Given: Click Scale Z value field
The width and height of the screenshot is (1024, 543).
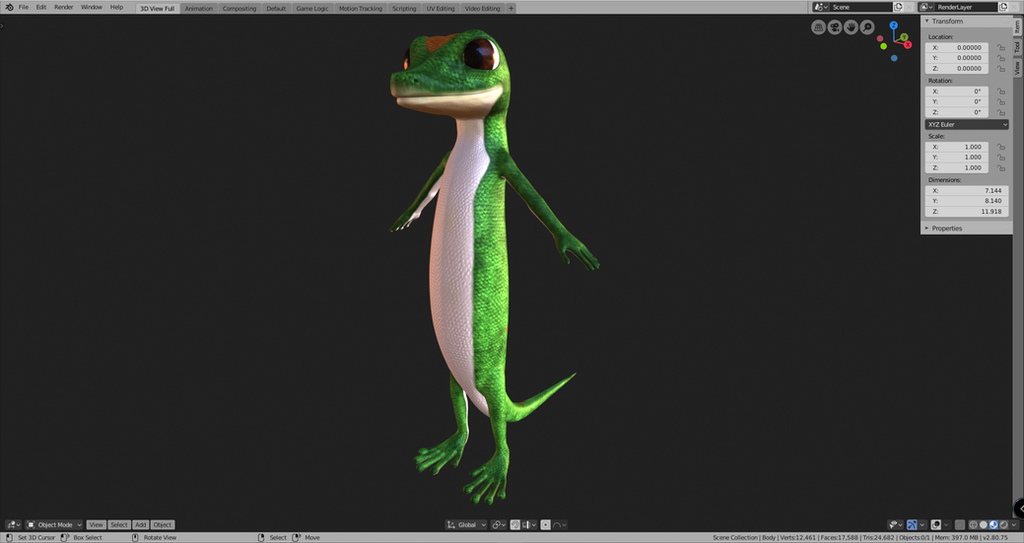Looking at the screenshot, I should click(957, 168).
